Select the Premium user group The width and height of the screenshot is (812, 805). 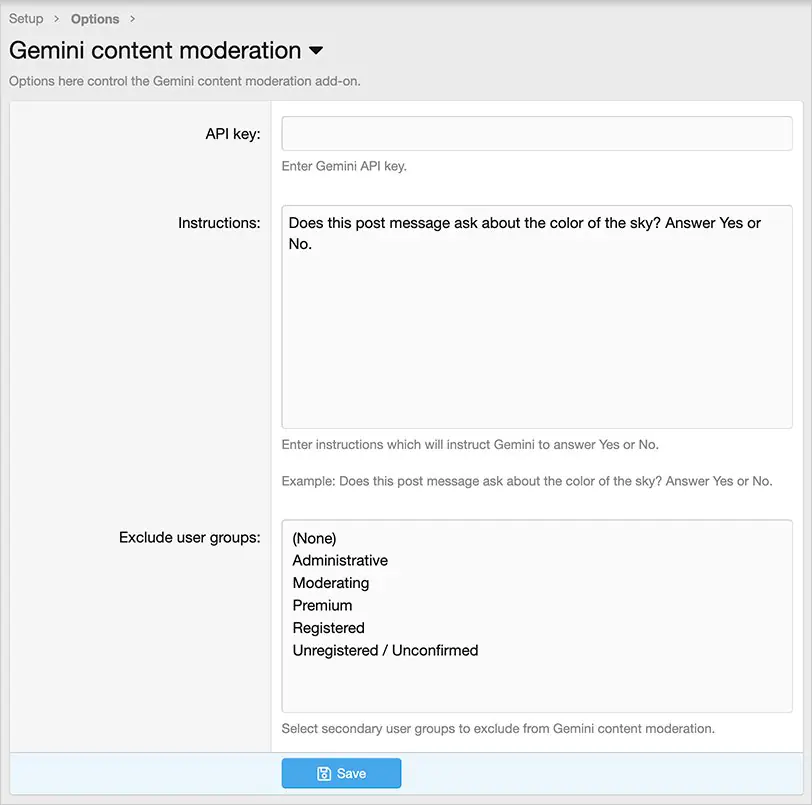click(x=322, y=605)
